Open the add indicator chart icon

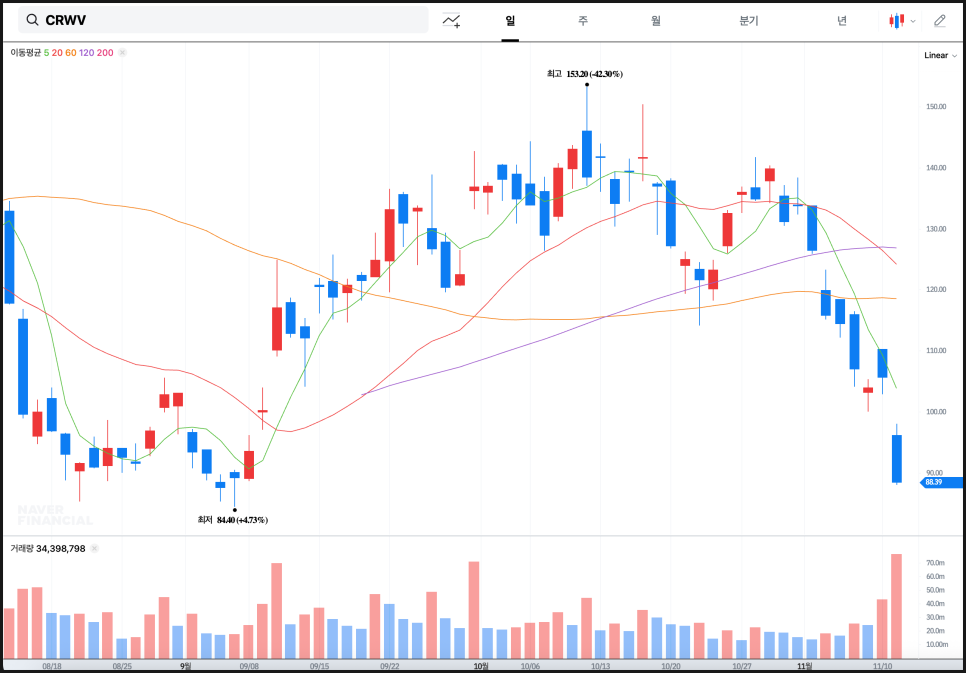point(451,20)
